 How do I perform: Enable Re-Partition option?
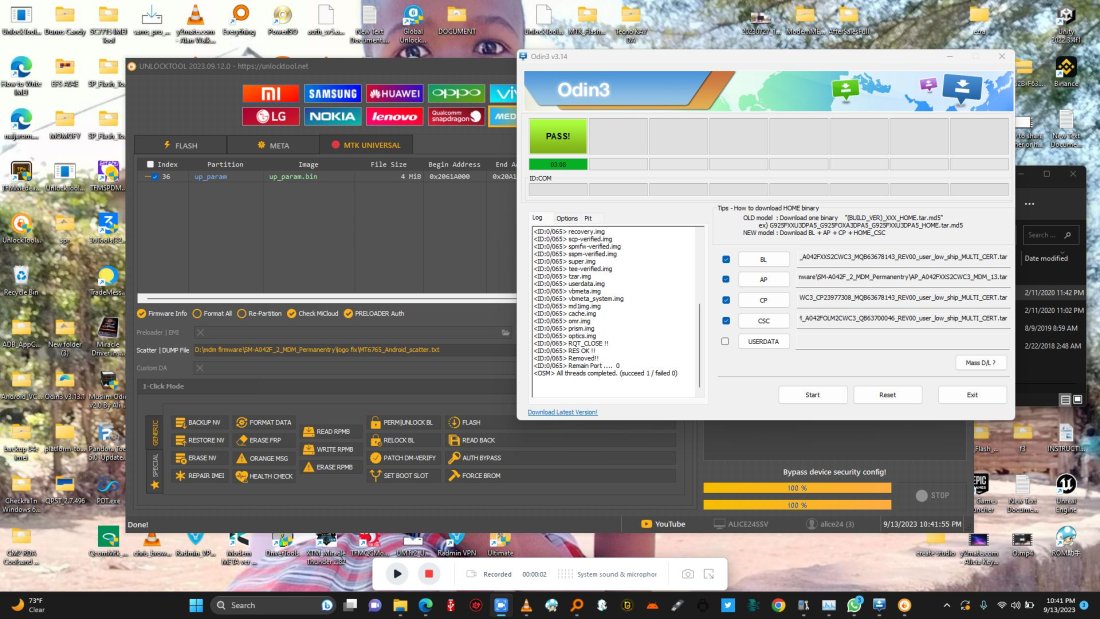(x=259, y=314)
